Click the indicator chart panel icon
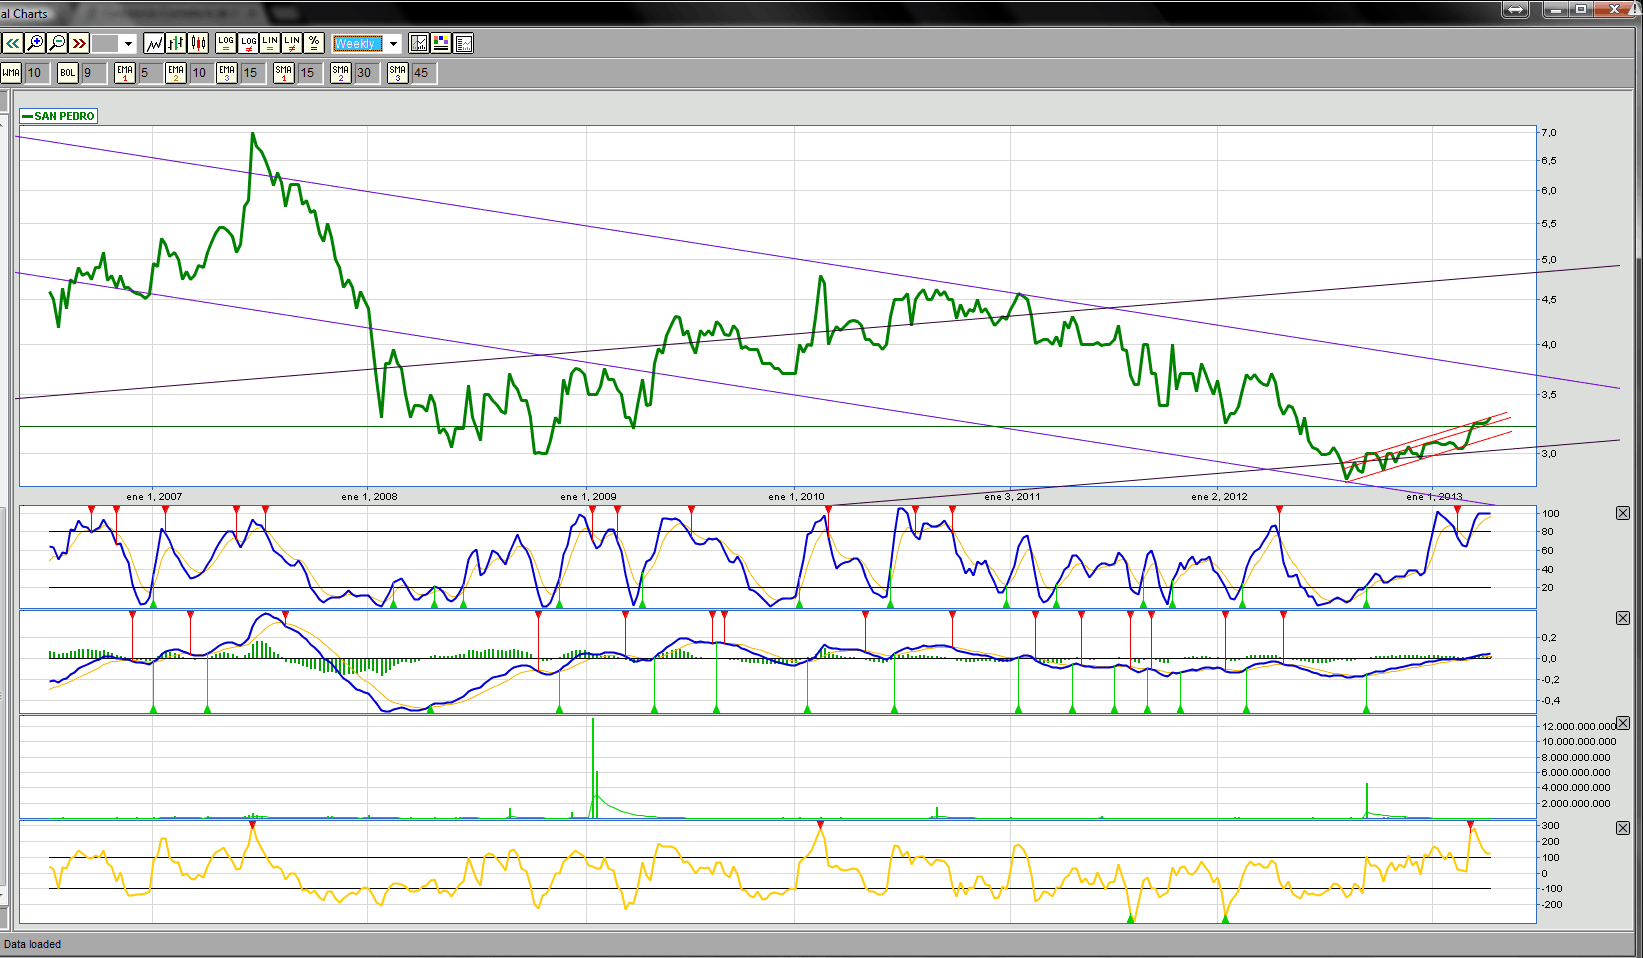1643x958 pixels. point(463,43)
